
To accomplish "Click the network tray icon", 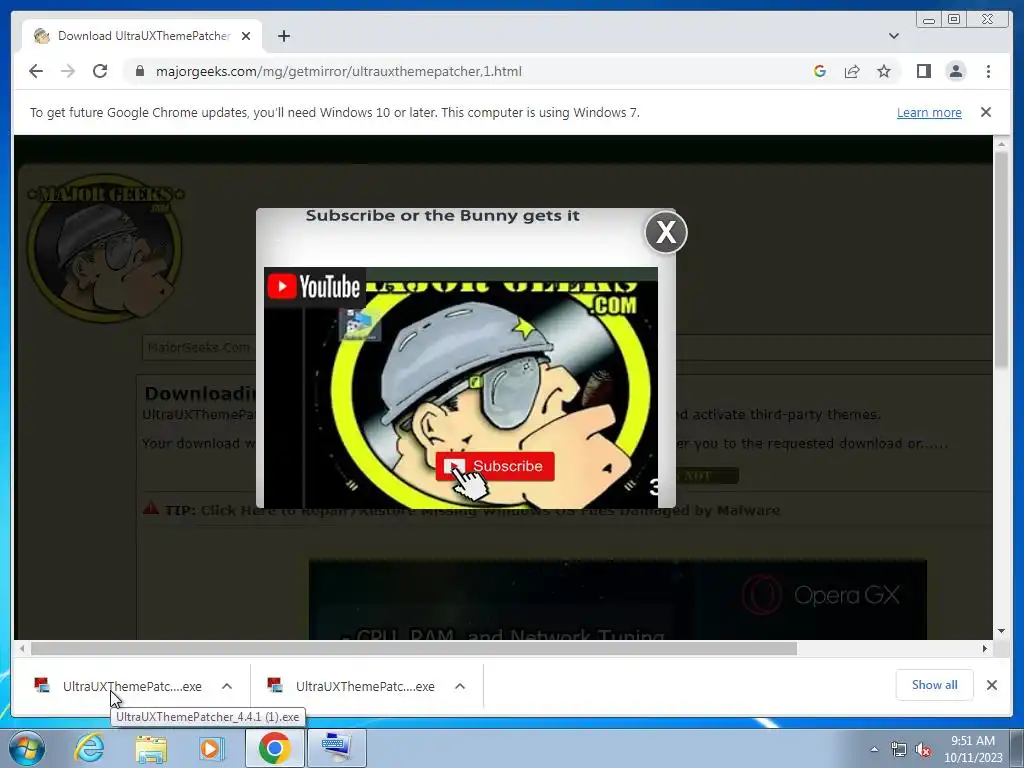I will click(899, 750).
